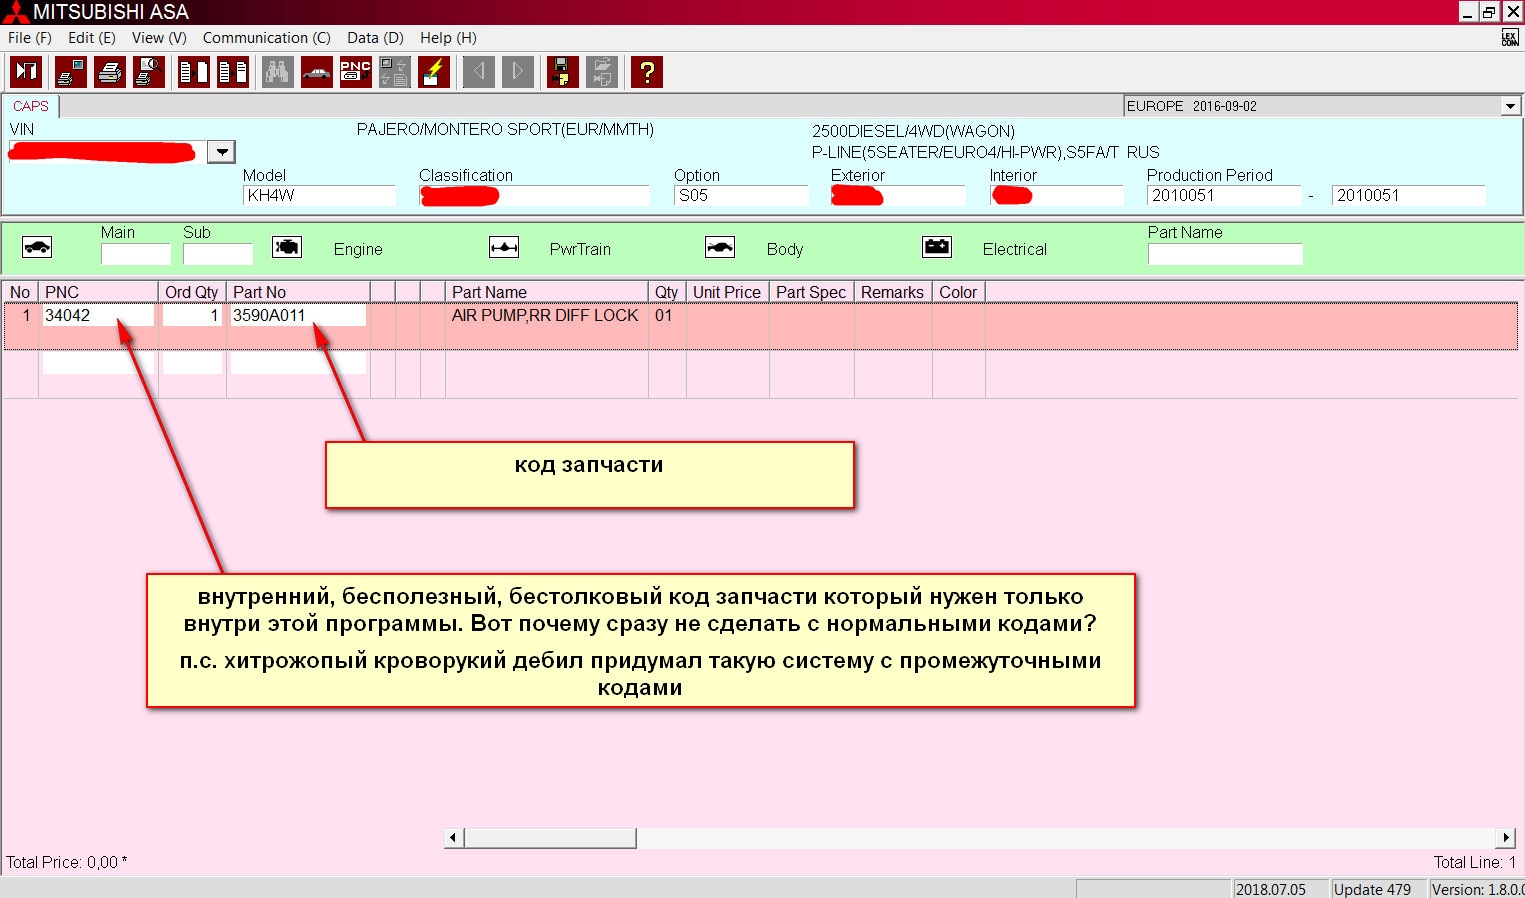Click the Part No column header
Screen dimensions: 1525x898
(x=298, y=292)
